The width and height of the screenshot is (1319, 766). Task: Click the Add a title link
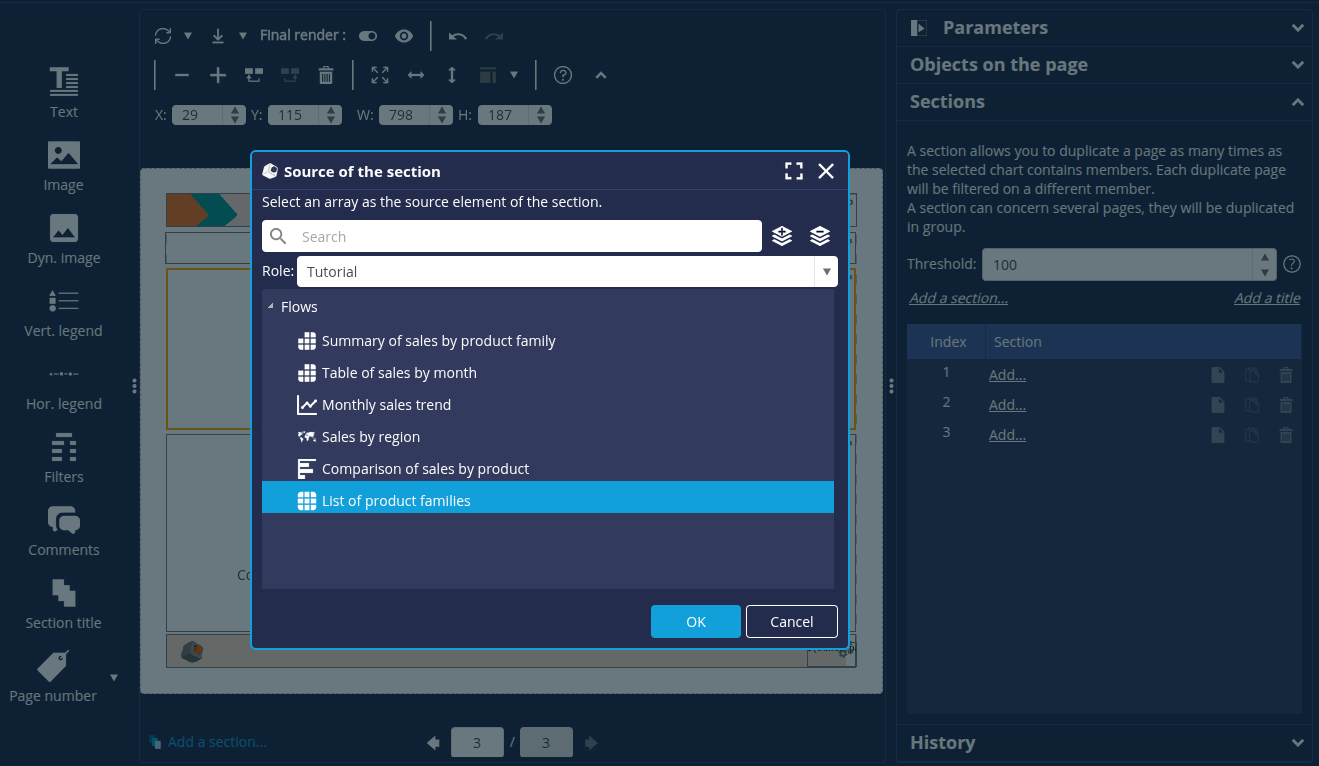[1267, 297]
